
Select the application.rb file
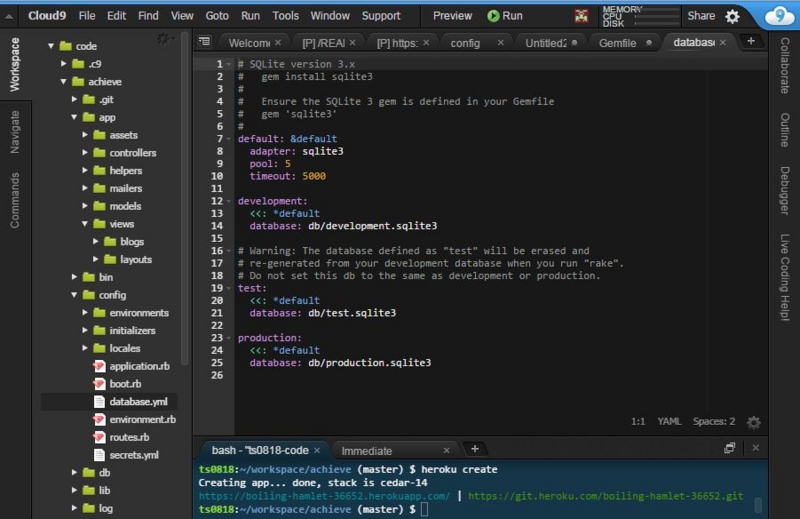point(139,366)
